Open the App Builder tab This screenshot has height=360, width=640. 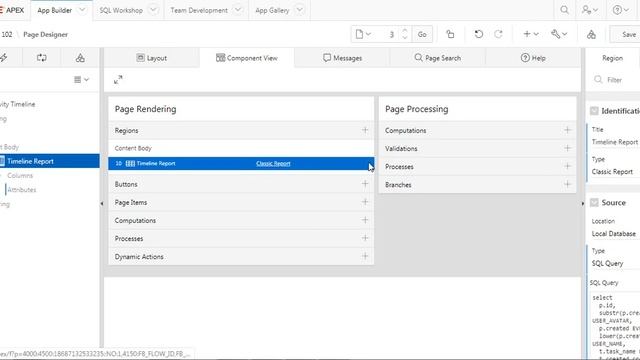[54, 10]
